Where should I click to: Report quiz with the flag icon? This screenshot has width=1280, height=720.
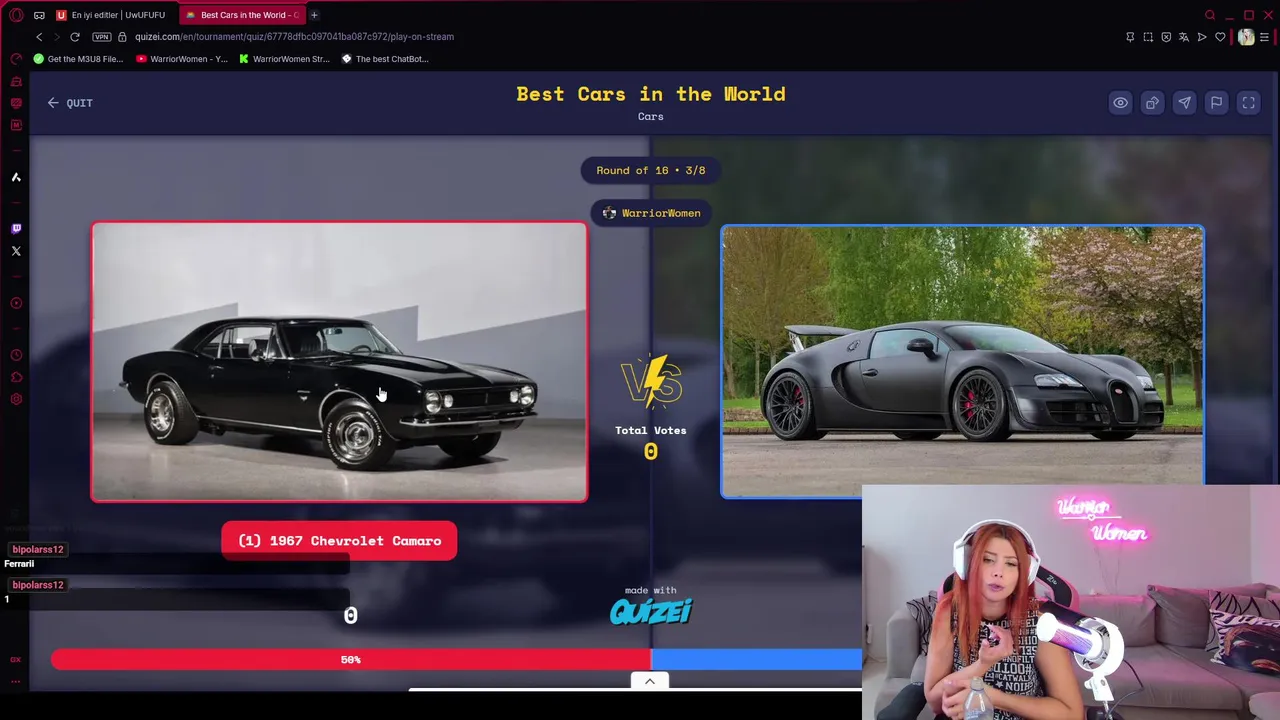click(1216, 103)
